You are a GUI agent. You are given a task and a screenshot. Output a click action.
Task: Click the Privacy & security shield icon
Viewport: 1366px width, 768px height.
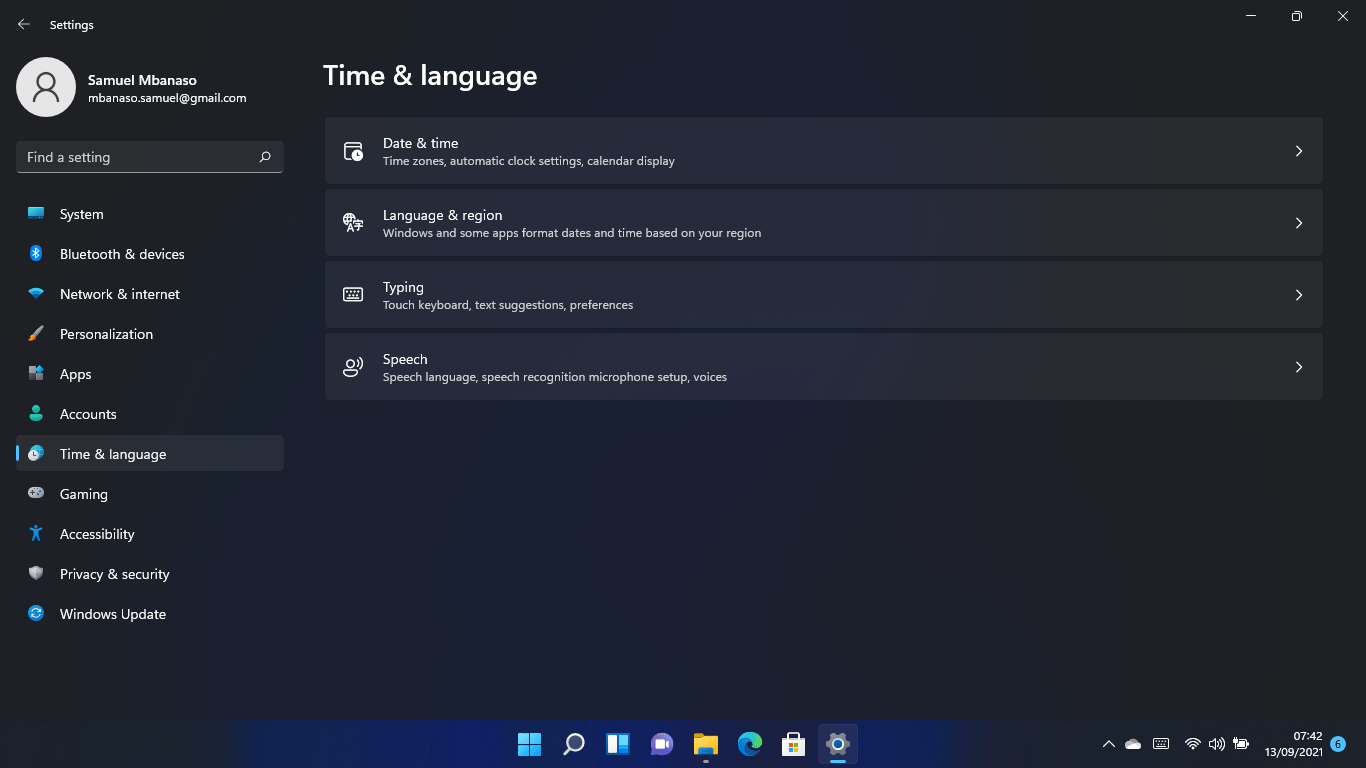click(x=36, y=574)
